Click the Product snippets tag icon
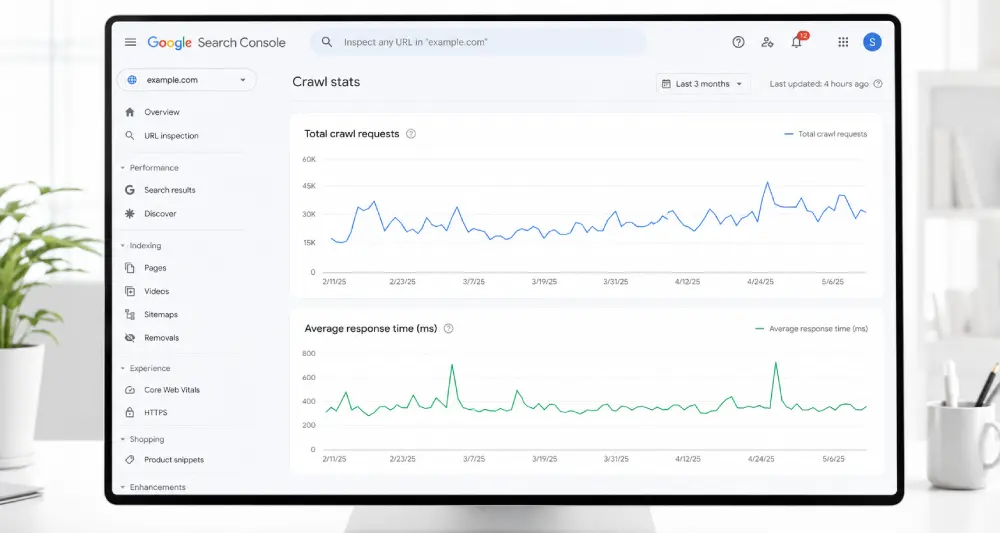1000x533 pixels. tap(130, 460)
